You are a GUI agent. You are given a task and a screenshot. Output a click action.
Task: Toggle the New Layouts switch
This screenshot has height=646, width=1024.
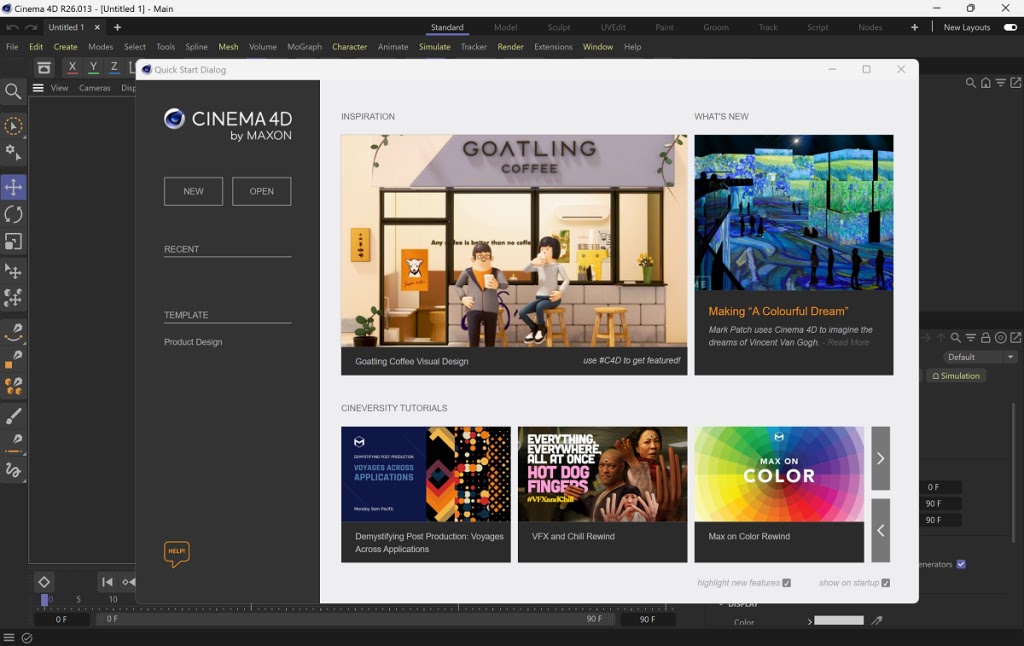[x=1010, y=27]
